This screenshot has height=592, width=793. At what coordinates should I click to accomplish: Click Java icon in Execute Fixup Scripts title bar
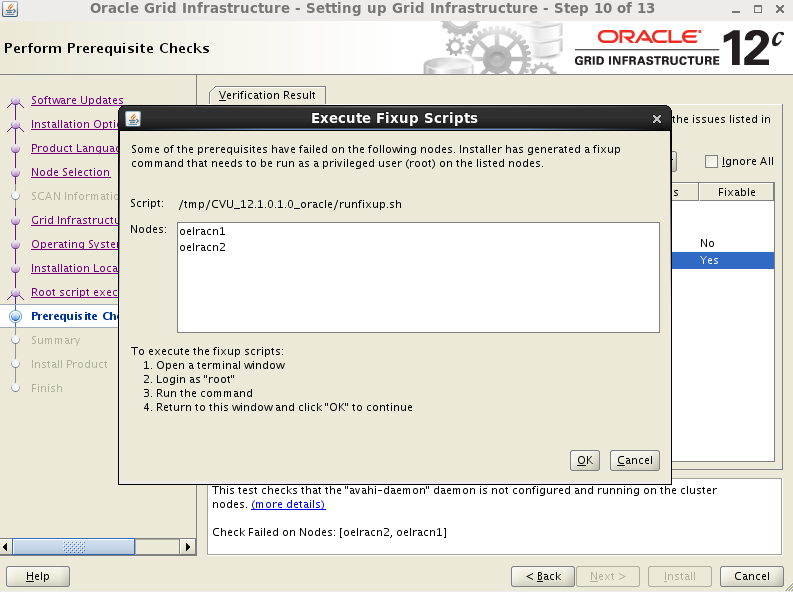pos(133,119)
